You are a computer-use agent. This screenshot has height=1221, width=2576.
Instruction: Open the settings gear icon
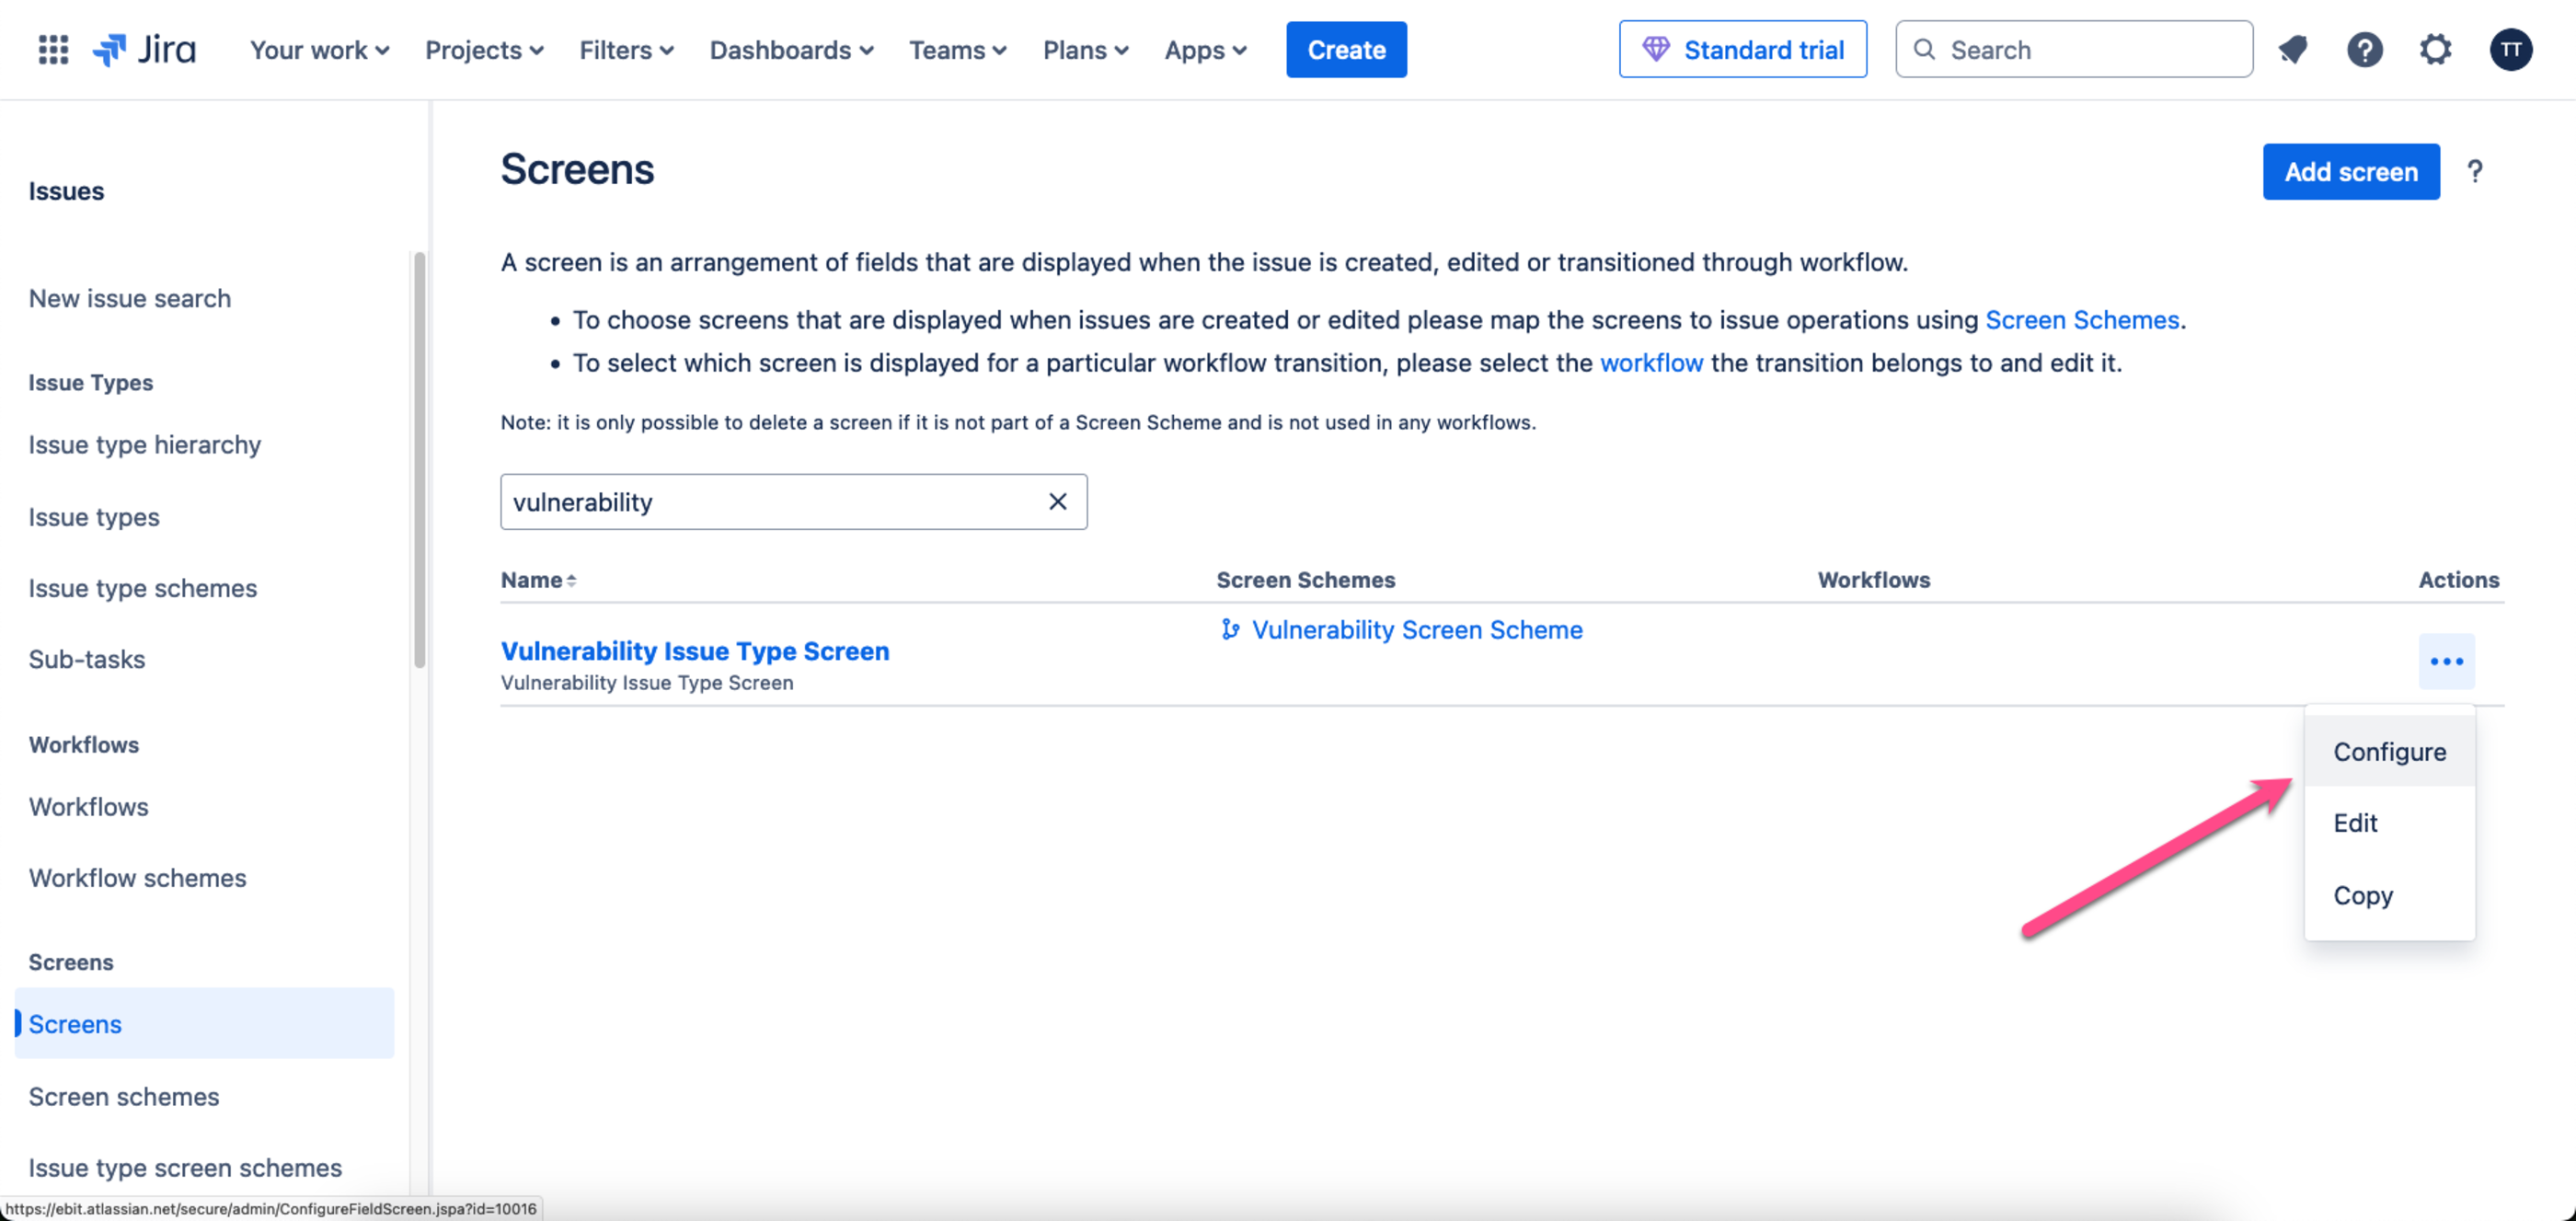(2435, 49)
